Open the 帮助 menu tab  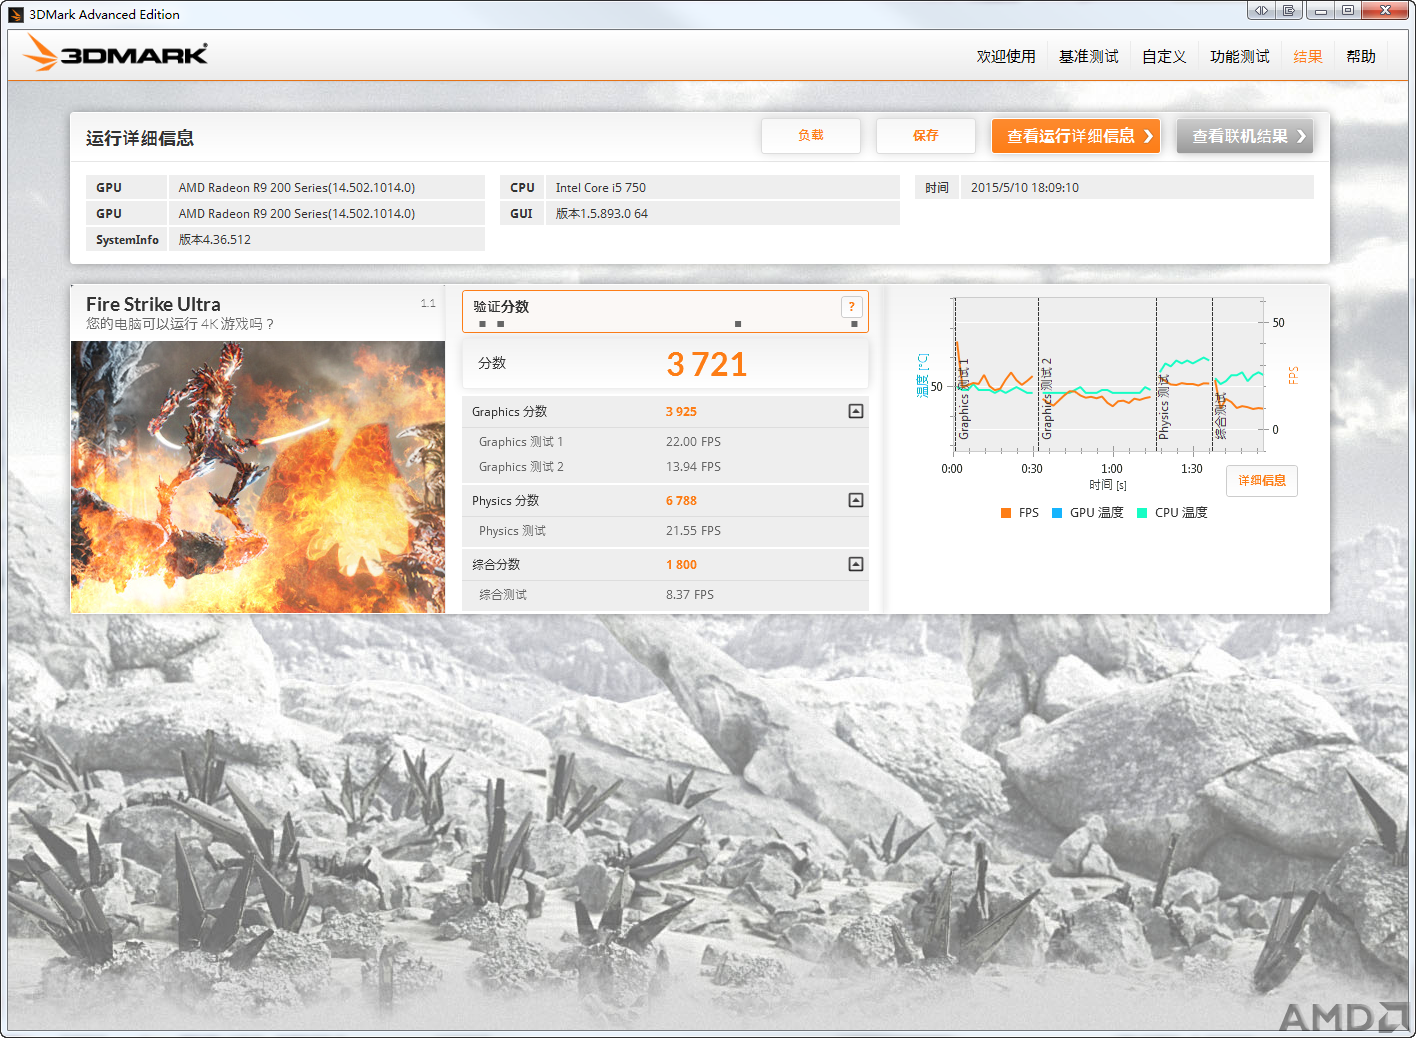[1361, 56]
